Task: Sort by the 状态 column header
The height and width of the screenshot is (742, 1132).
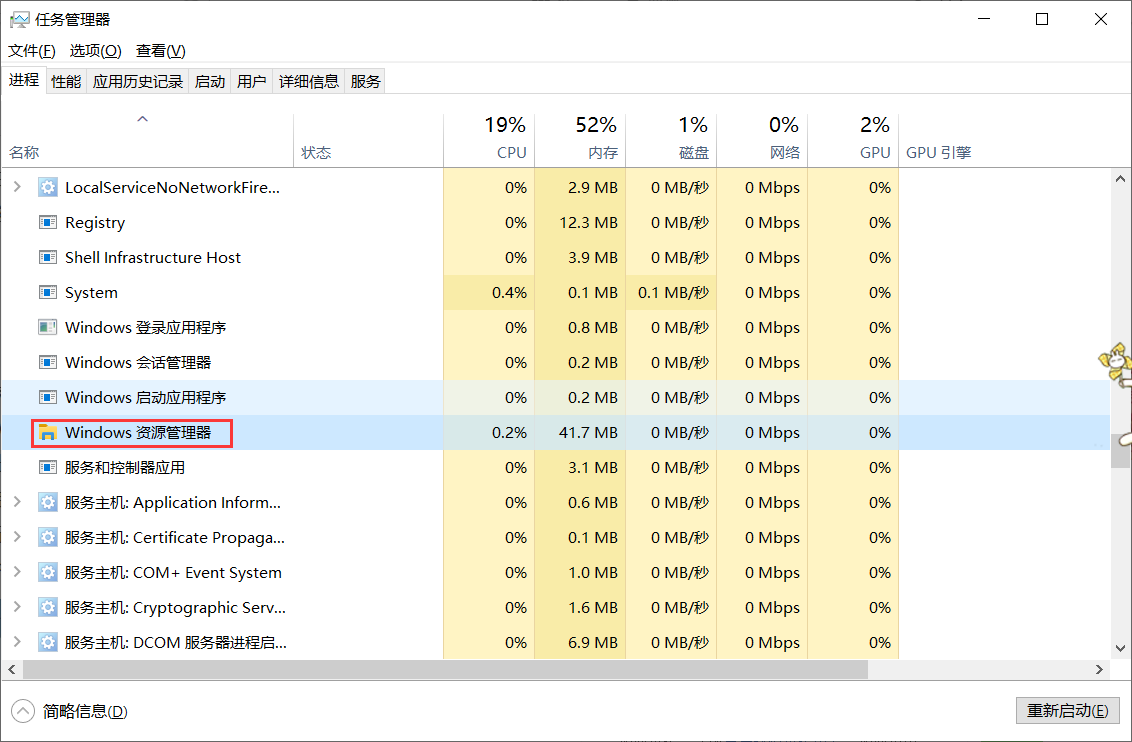Action: [x=368, y=141]
